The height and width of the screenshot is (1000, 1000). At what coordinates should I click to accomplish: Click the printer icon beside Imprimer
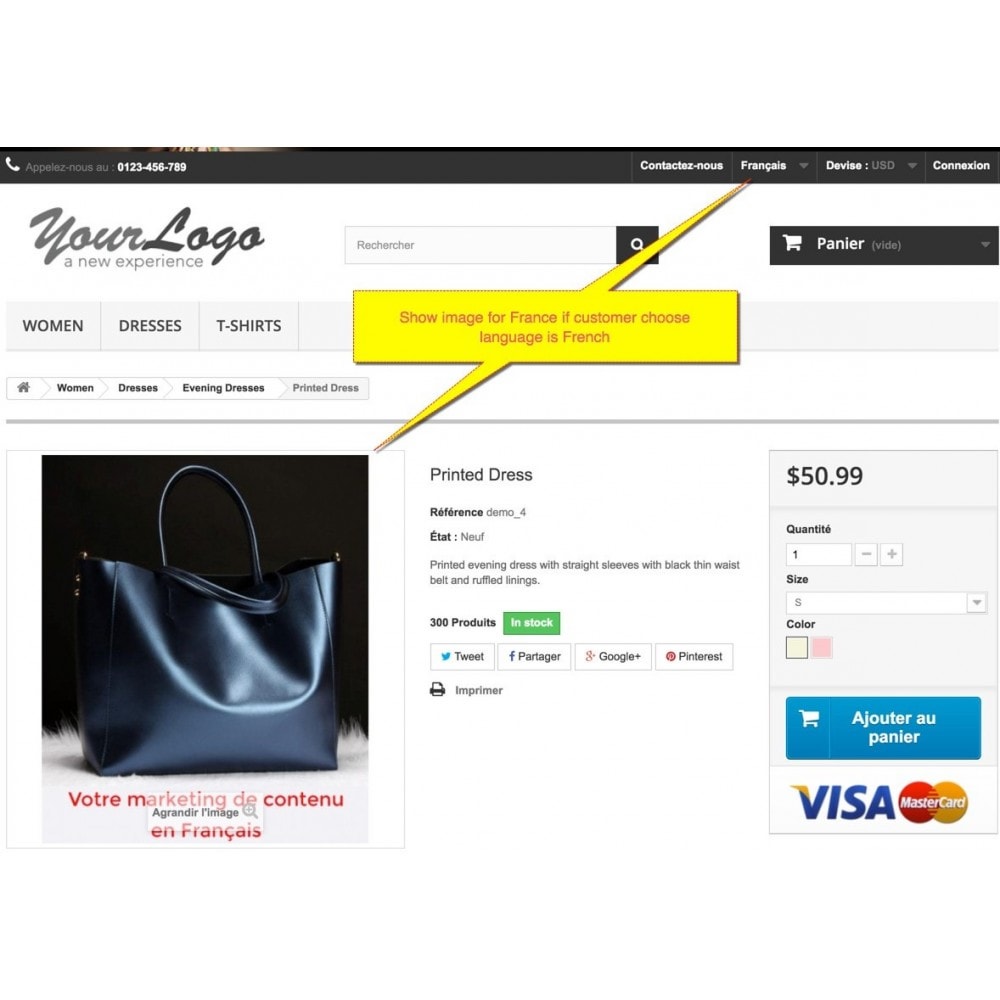point(438,690)
